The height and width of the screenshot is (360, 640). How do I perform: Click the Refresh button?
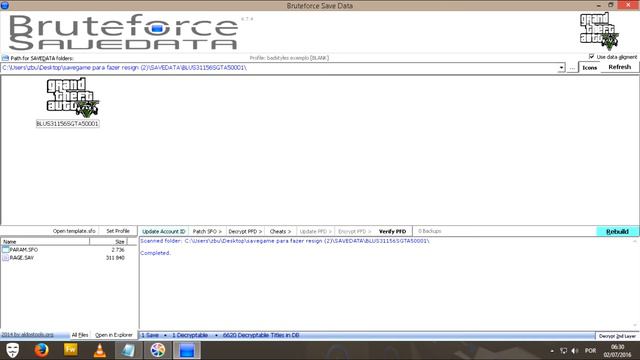pyautogui.click(x=620, y=67)
